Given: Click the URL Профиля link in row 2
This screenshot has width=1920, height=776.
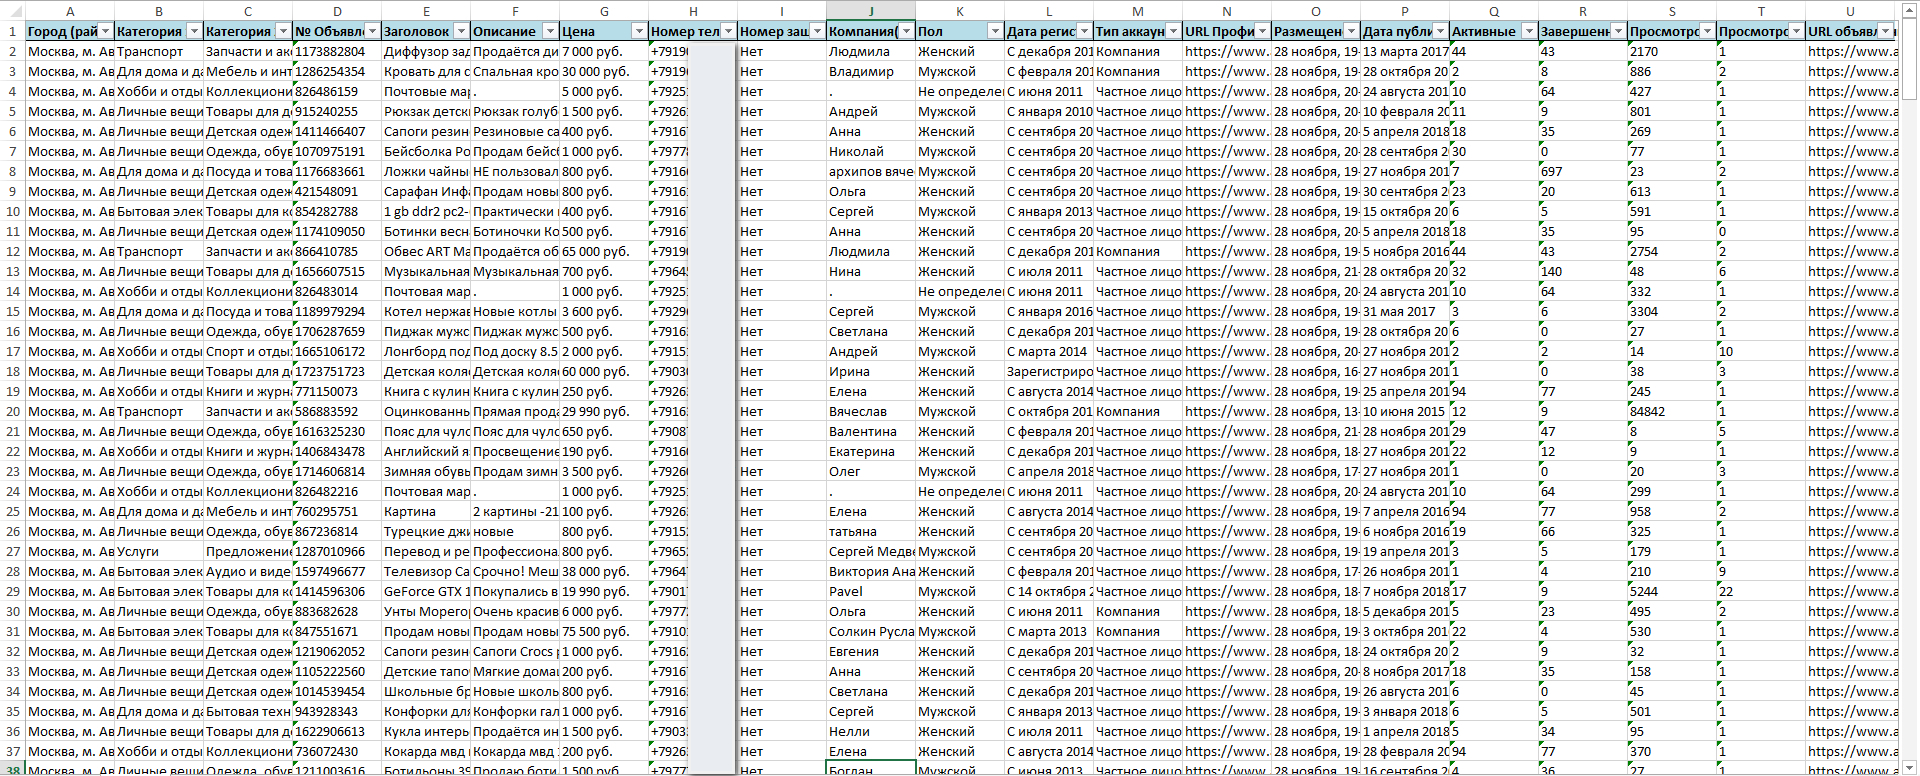Looking at the screenshot, I should pyautogui.click(x=1226, y=51).
